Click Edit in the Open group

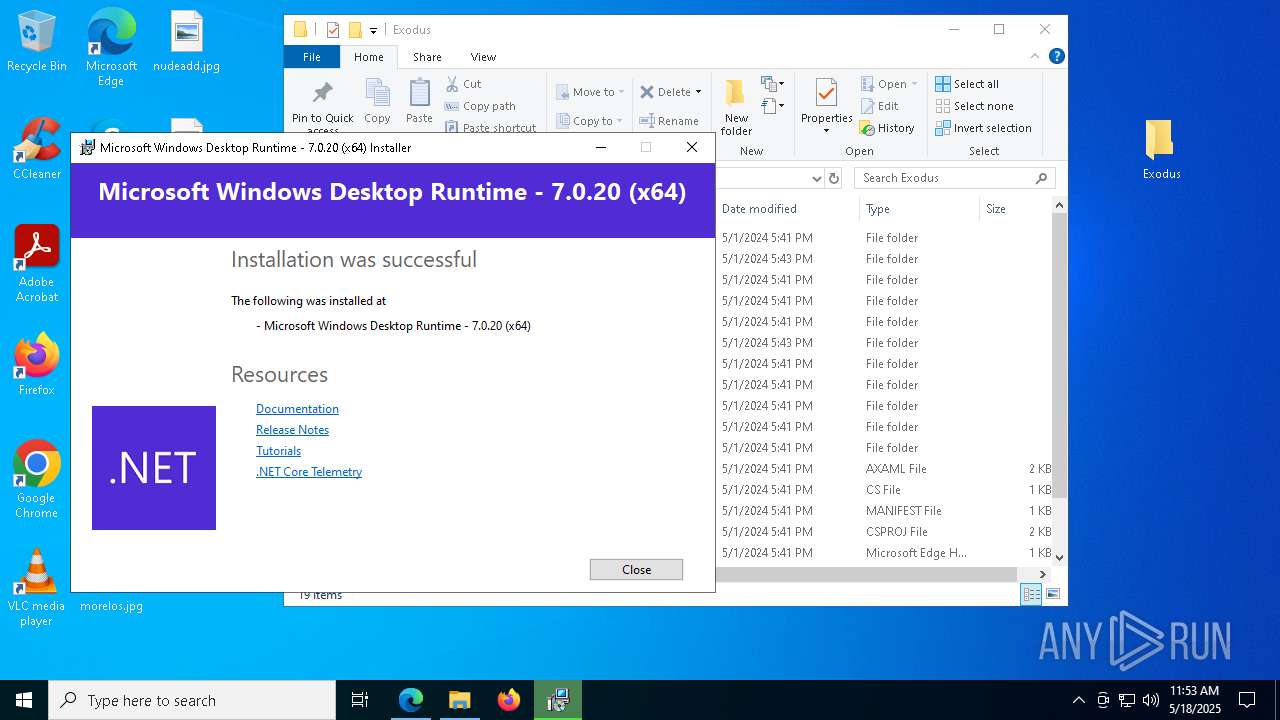tap(879, 106)
